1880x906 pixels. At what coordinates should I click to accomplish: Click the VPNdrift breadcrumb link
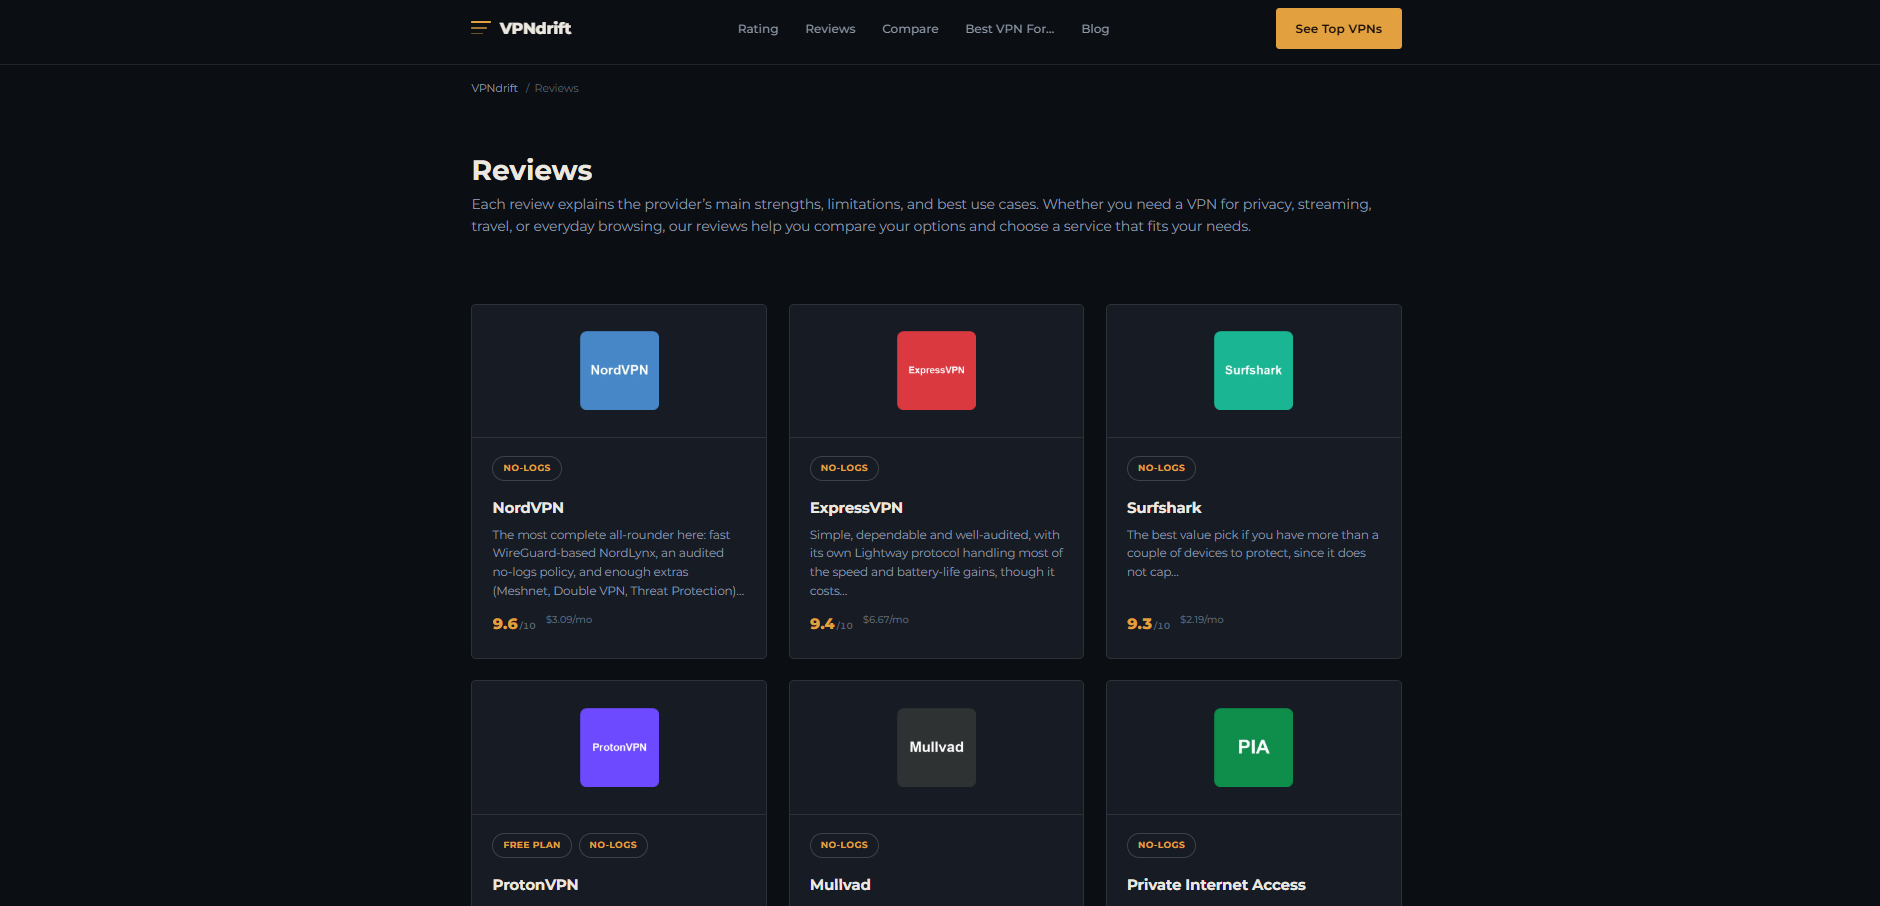(494, 88)
